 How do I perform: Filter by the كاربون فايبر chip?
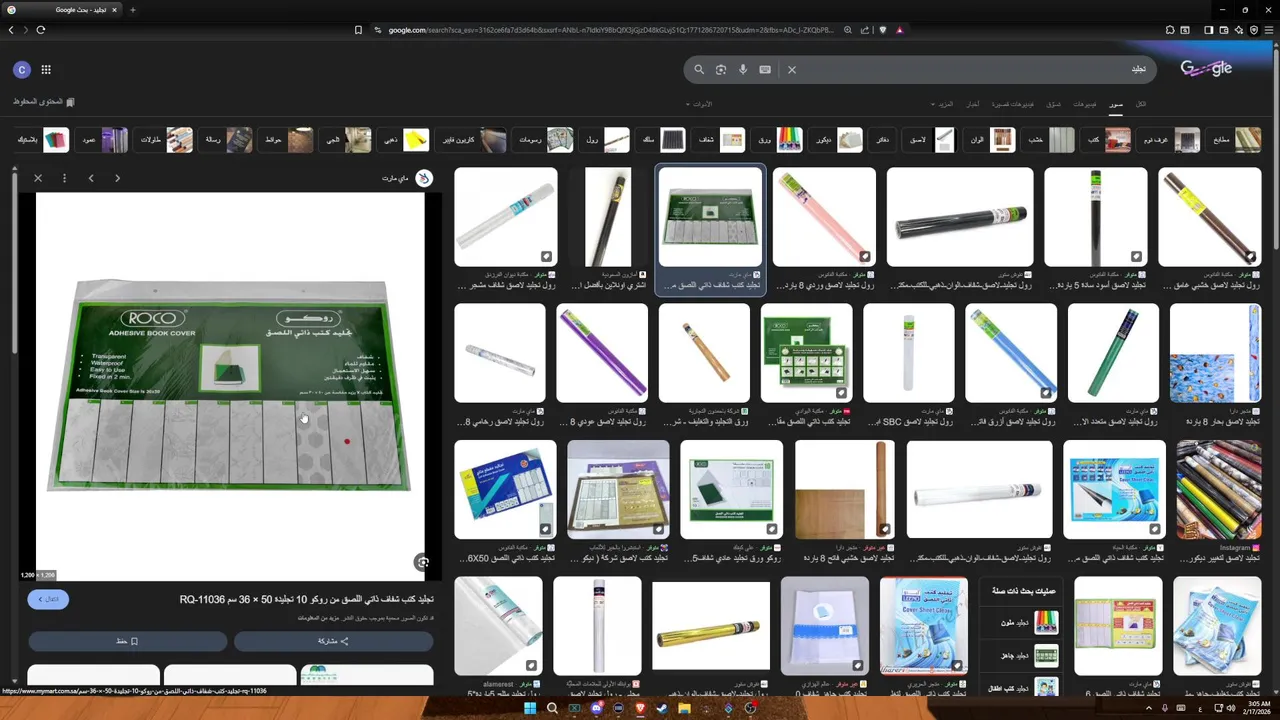(472, 140)
